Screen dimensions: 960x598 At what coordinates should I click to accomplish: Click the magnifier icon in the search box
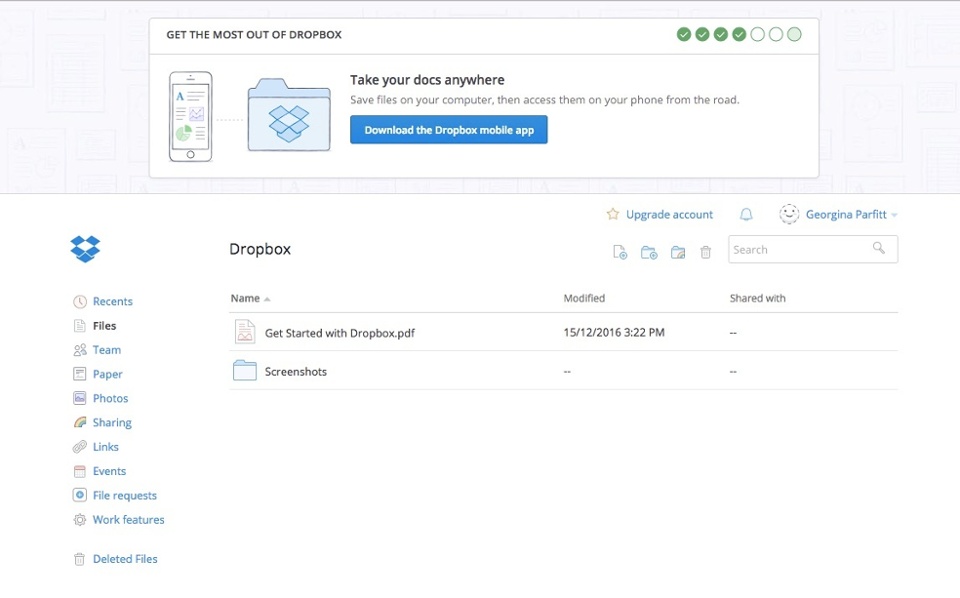[x=879, y=248]
